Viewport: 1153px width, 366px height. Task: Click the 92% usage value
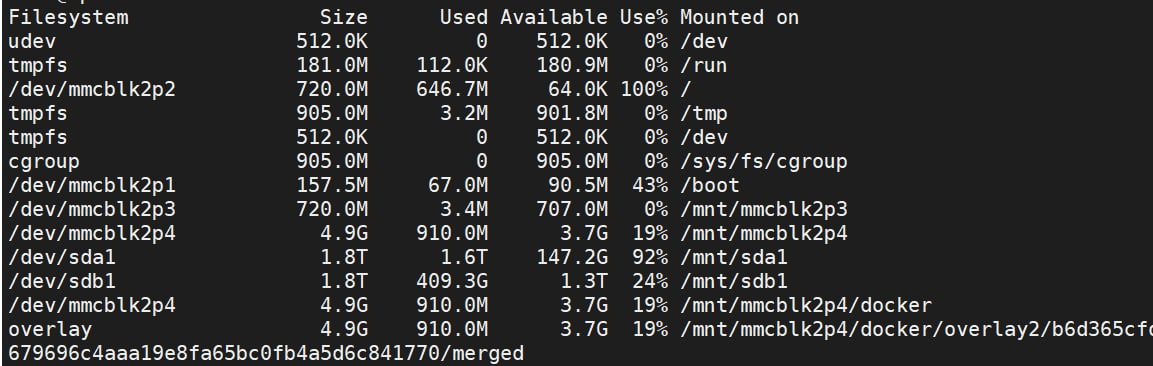click(649, 257)
